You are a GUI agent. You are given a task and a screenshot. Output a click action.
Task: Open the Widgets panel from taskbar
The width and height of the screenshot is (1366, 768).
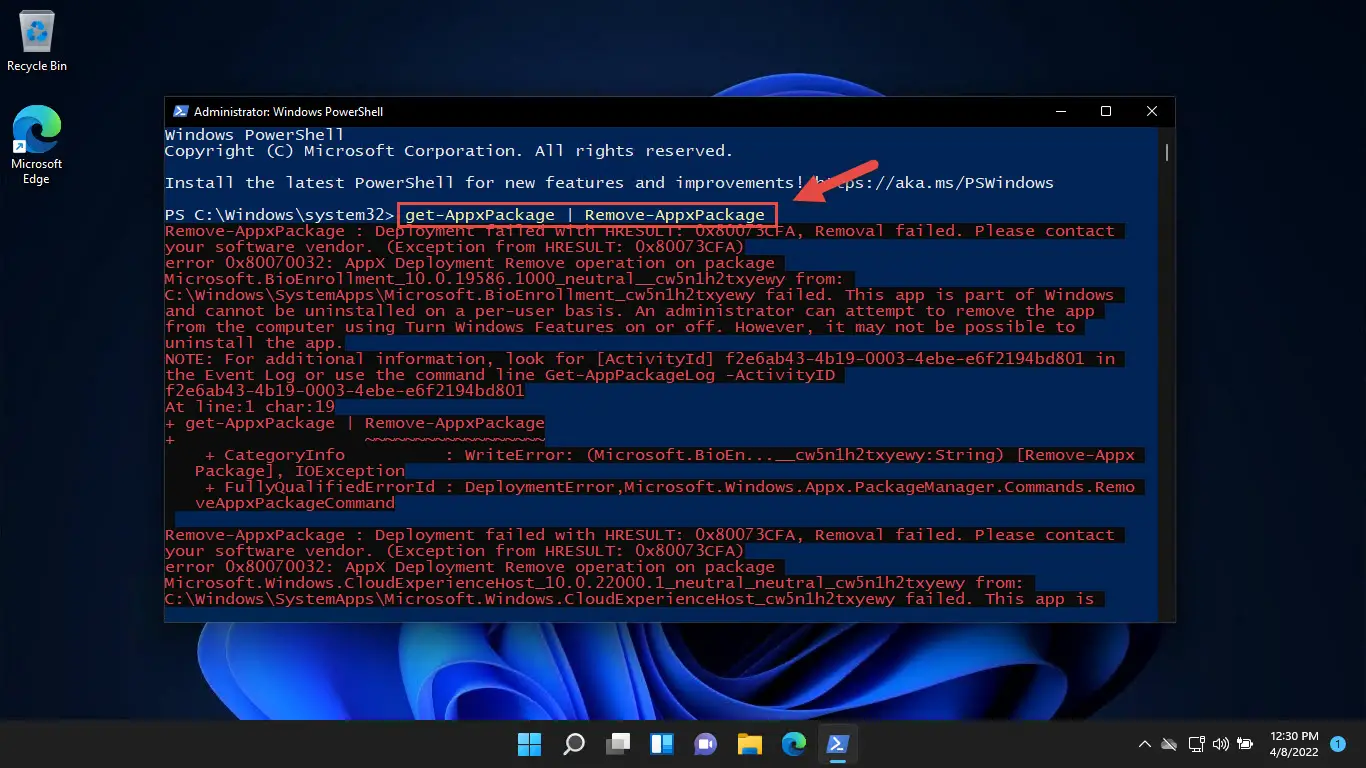[x=662, y=744]
